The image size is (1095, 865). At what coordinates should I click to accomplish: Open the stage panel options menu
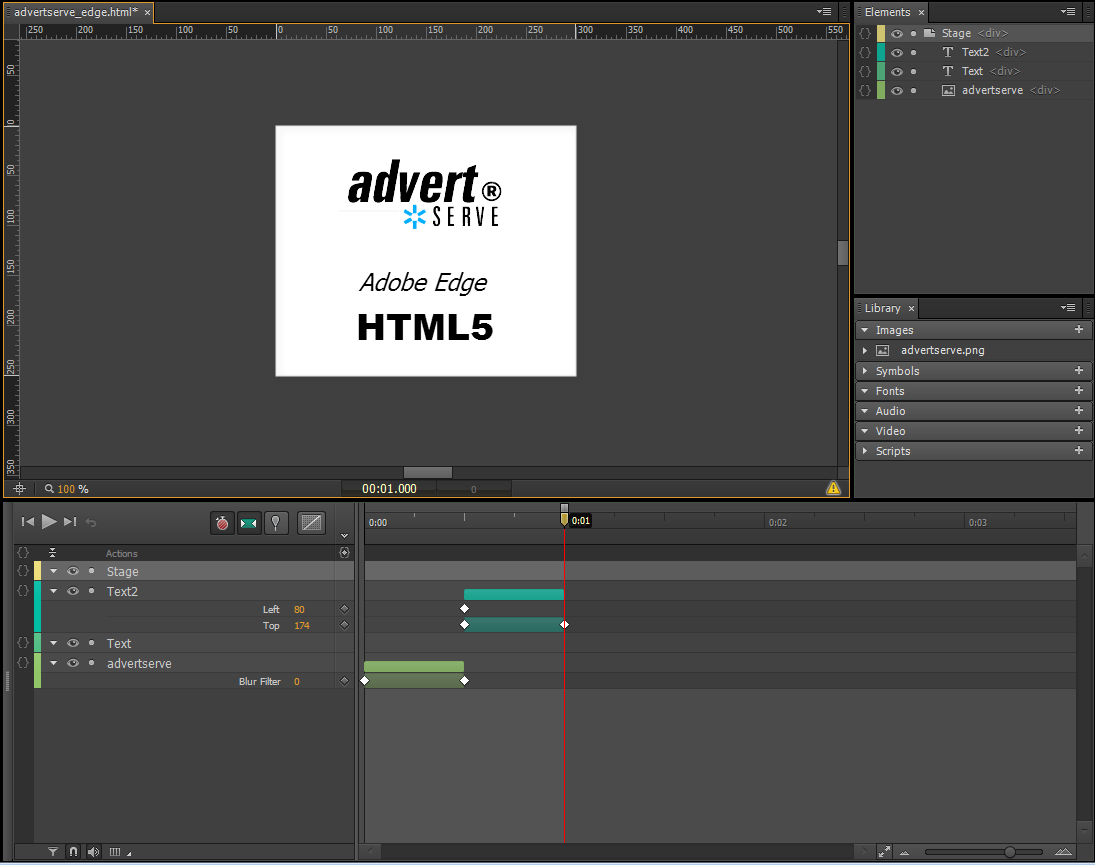824,11
